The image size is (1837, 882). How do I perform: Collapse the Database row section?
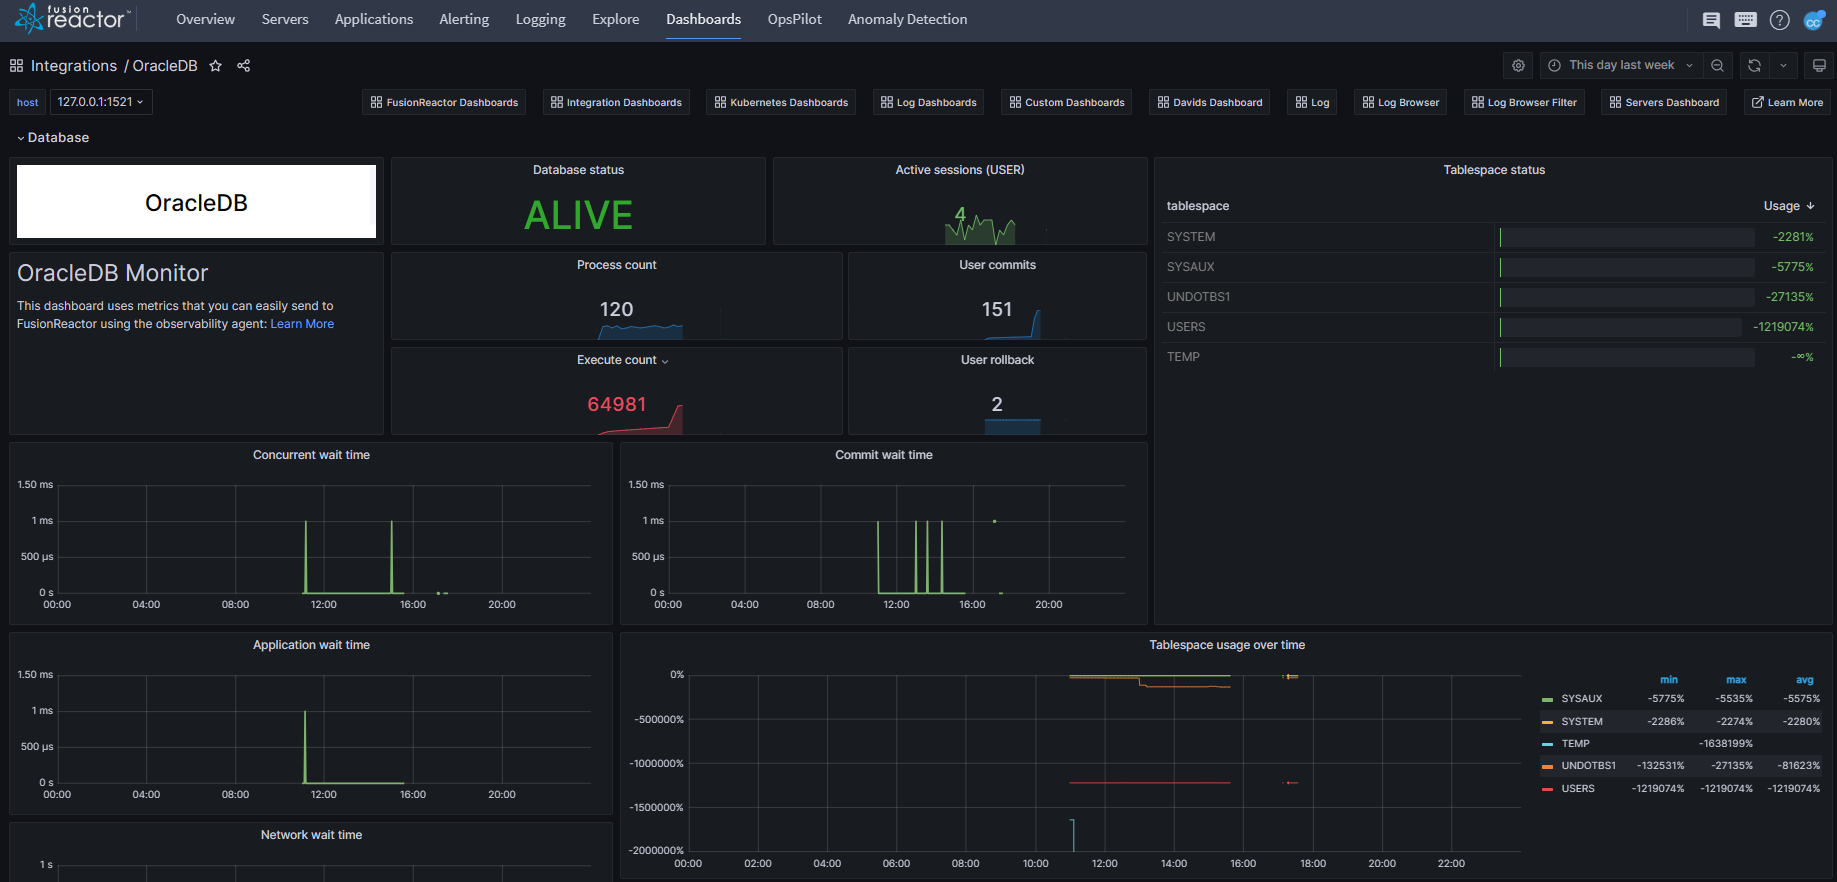53,138
